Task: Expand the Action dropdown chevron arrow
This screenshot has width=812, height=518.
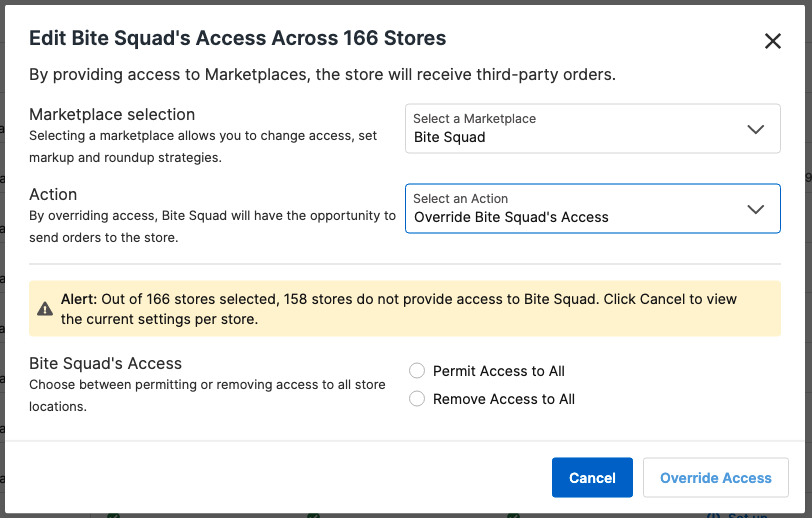Action: [756, 209]
